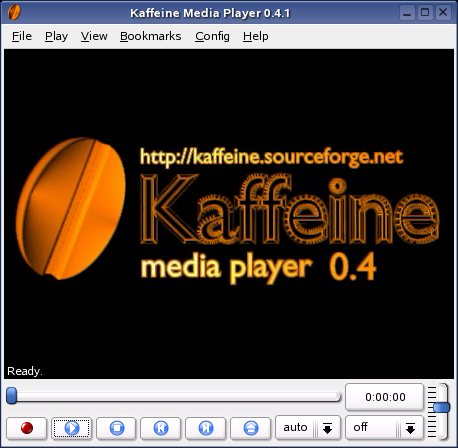
Task: Open the File menu
Action: pos(22,36)
